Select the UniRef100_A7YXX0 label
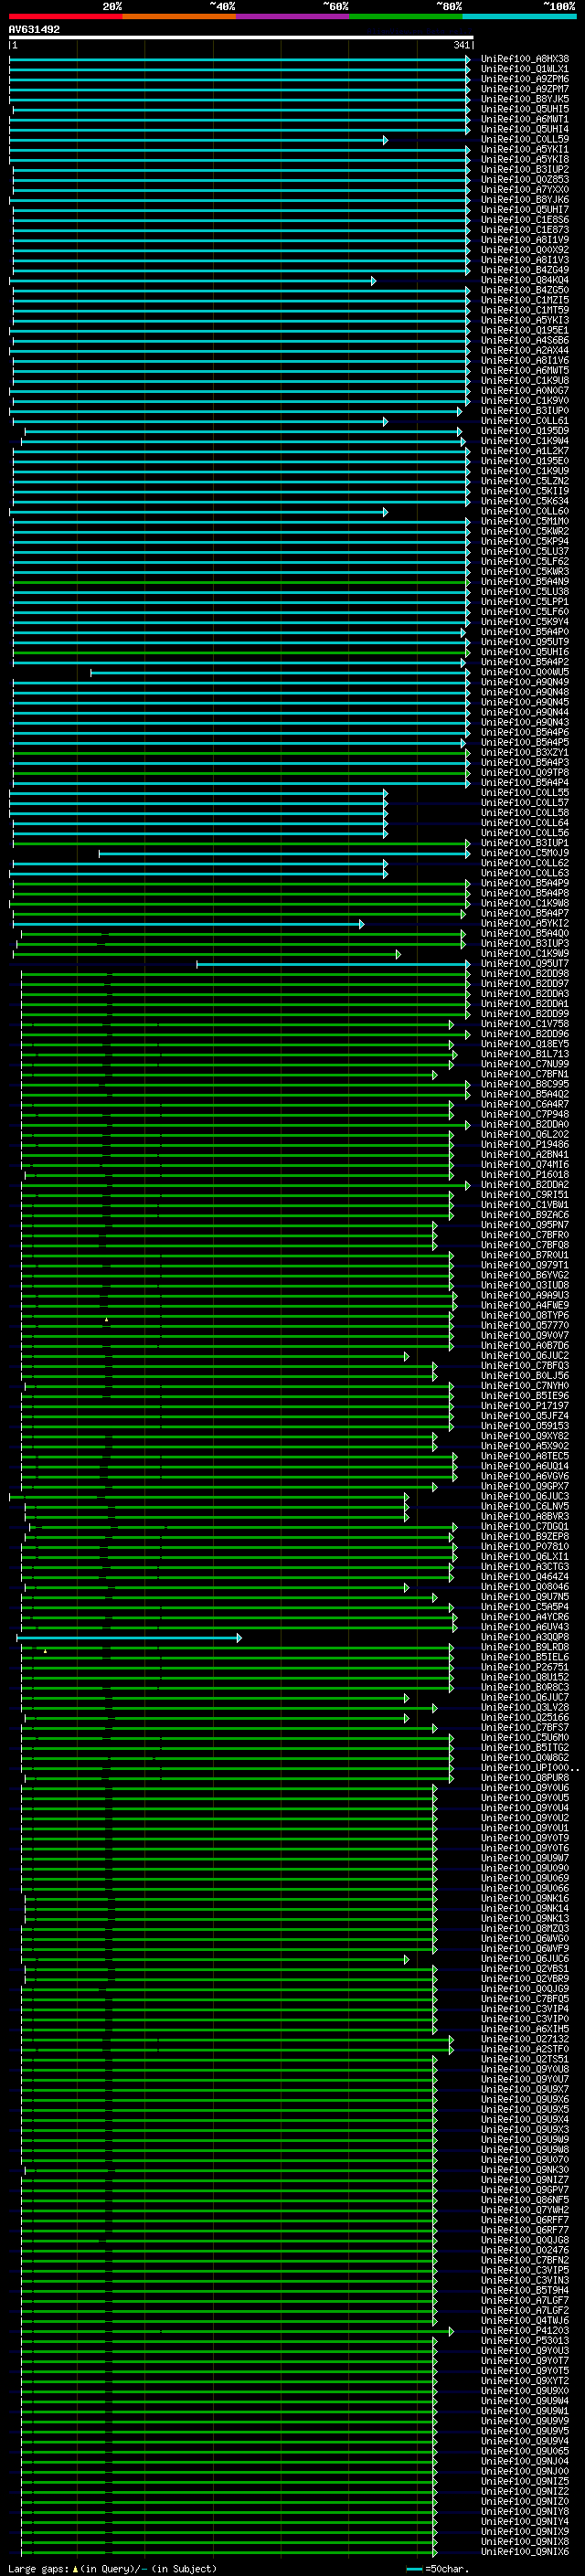This screenshot has width=585, height=2576. pyautogui.click(x=525, y=190)
